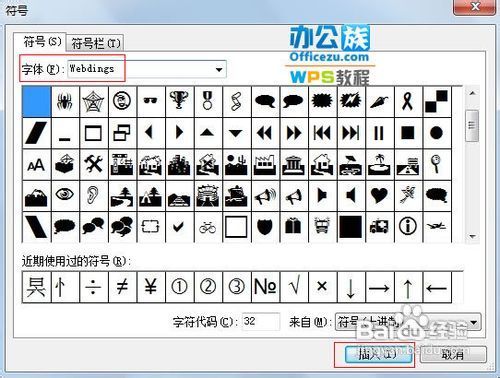Viewport: 500px width, 378px height.
Task: Insert recent symbol №
Action: point(265,287)
